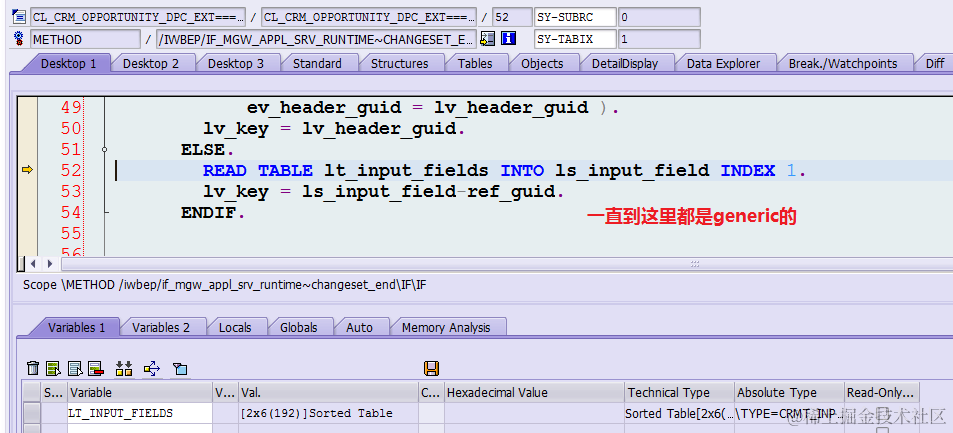The width and height of the screenshot is (953, 433).
Task: Click the two-arrows yellow boxes sort icon
Action: 124,368
